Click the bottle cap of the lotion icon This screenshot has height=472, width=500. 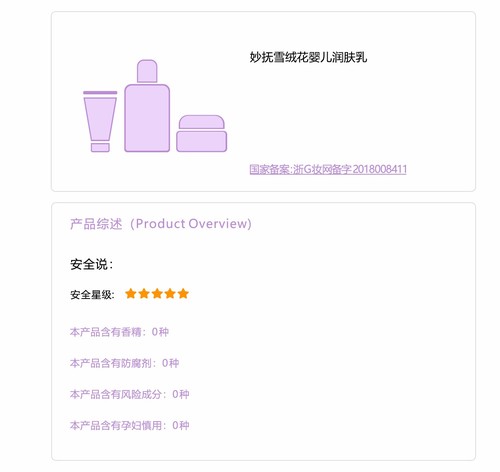pyautogui.click(x=147, y=71)
